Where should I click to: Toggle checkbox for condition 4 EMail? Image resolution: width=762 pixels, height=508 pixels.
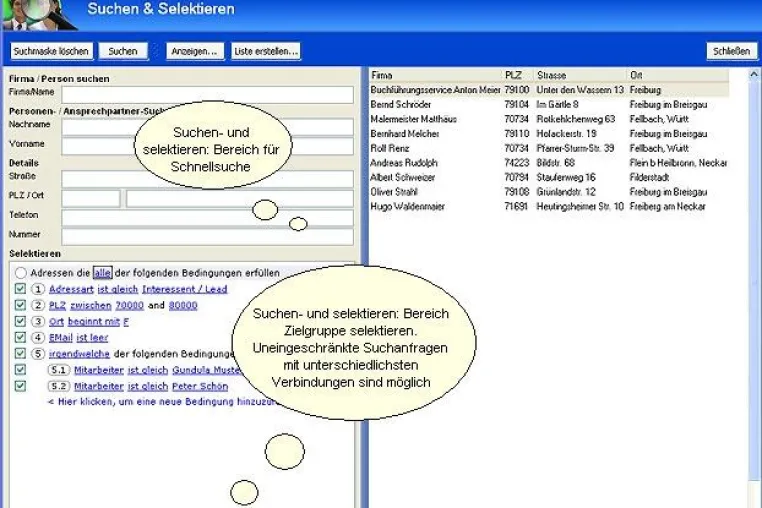point(20,337)
